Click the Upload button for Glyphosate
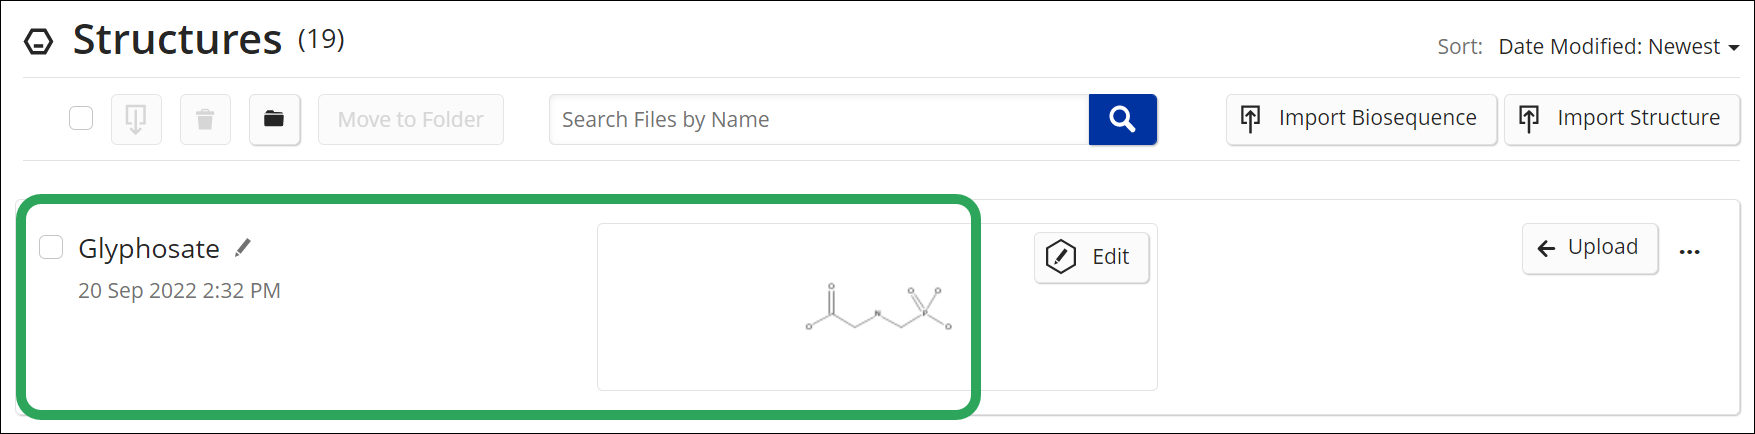This screenshot has width=1755, height=434. (x=1590, y=248)
